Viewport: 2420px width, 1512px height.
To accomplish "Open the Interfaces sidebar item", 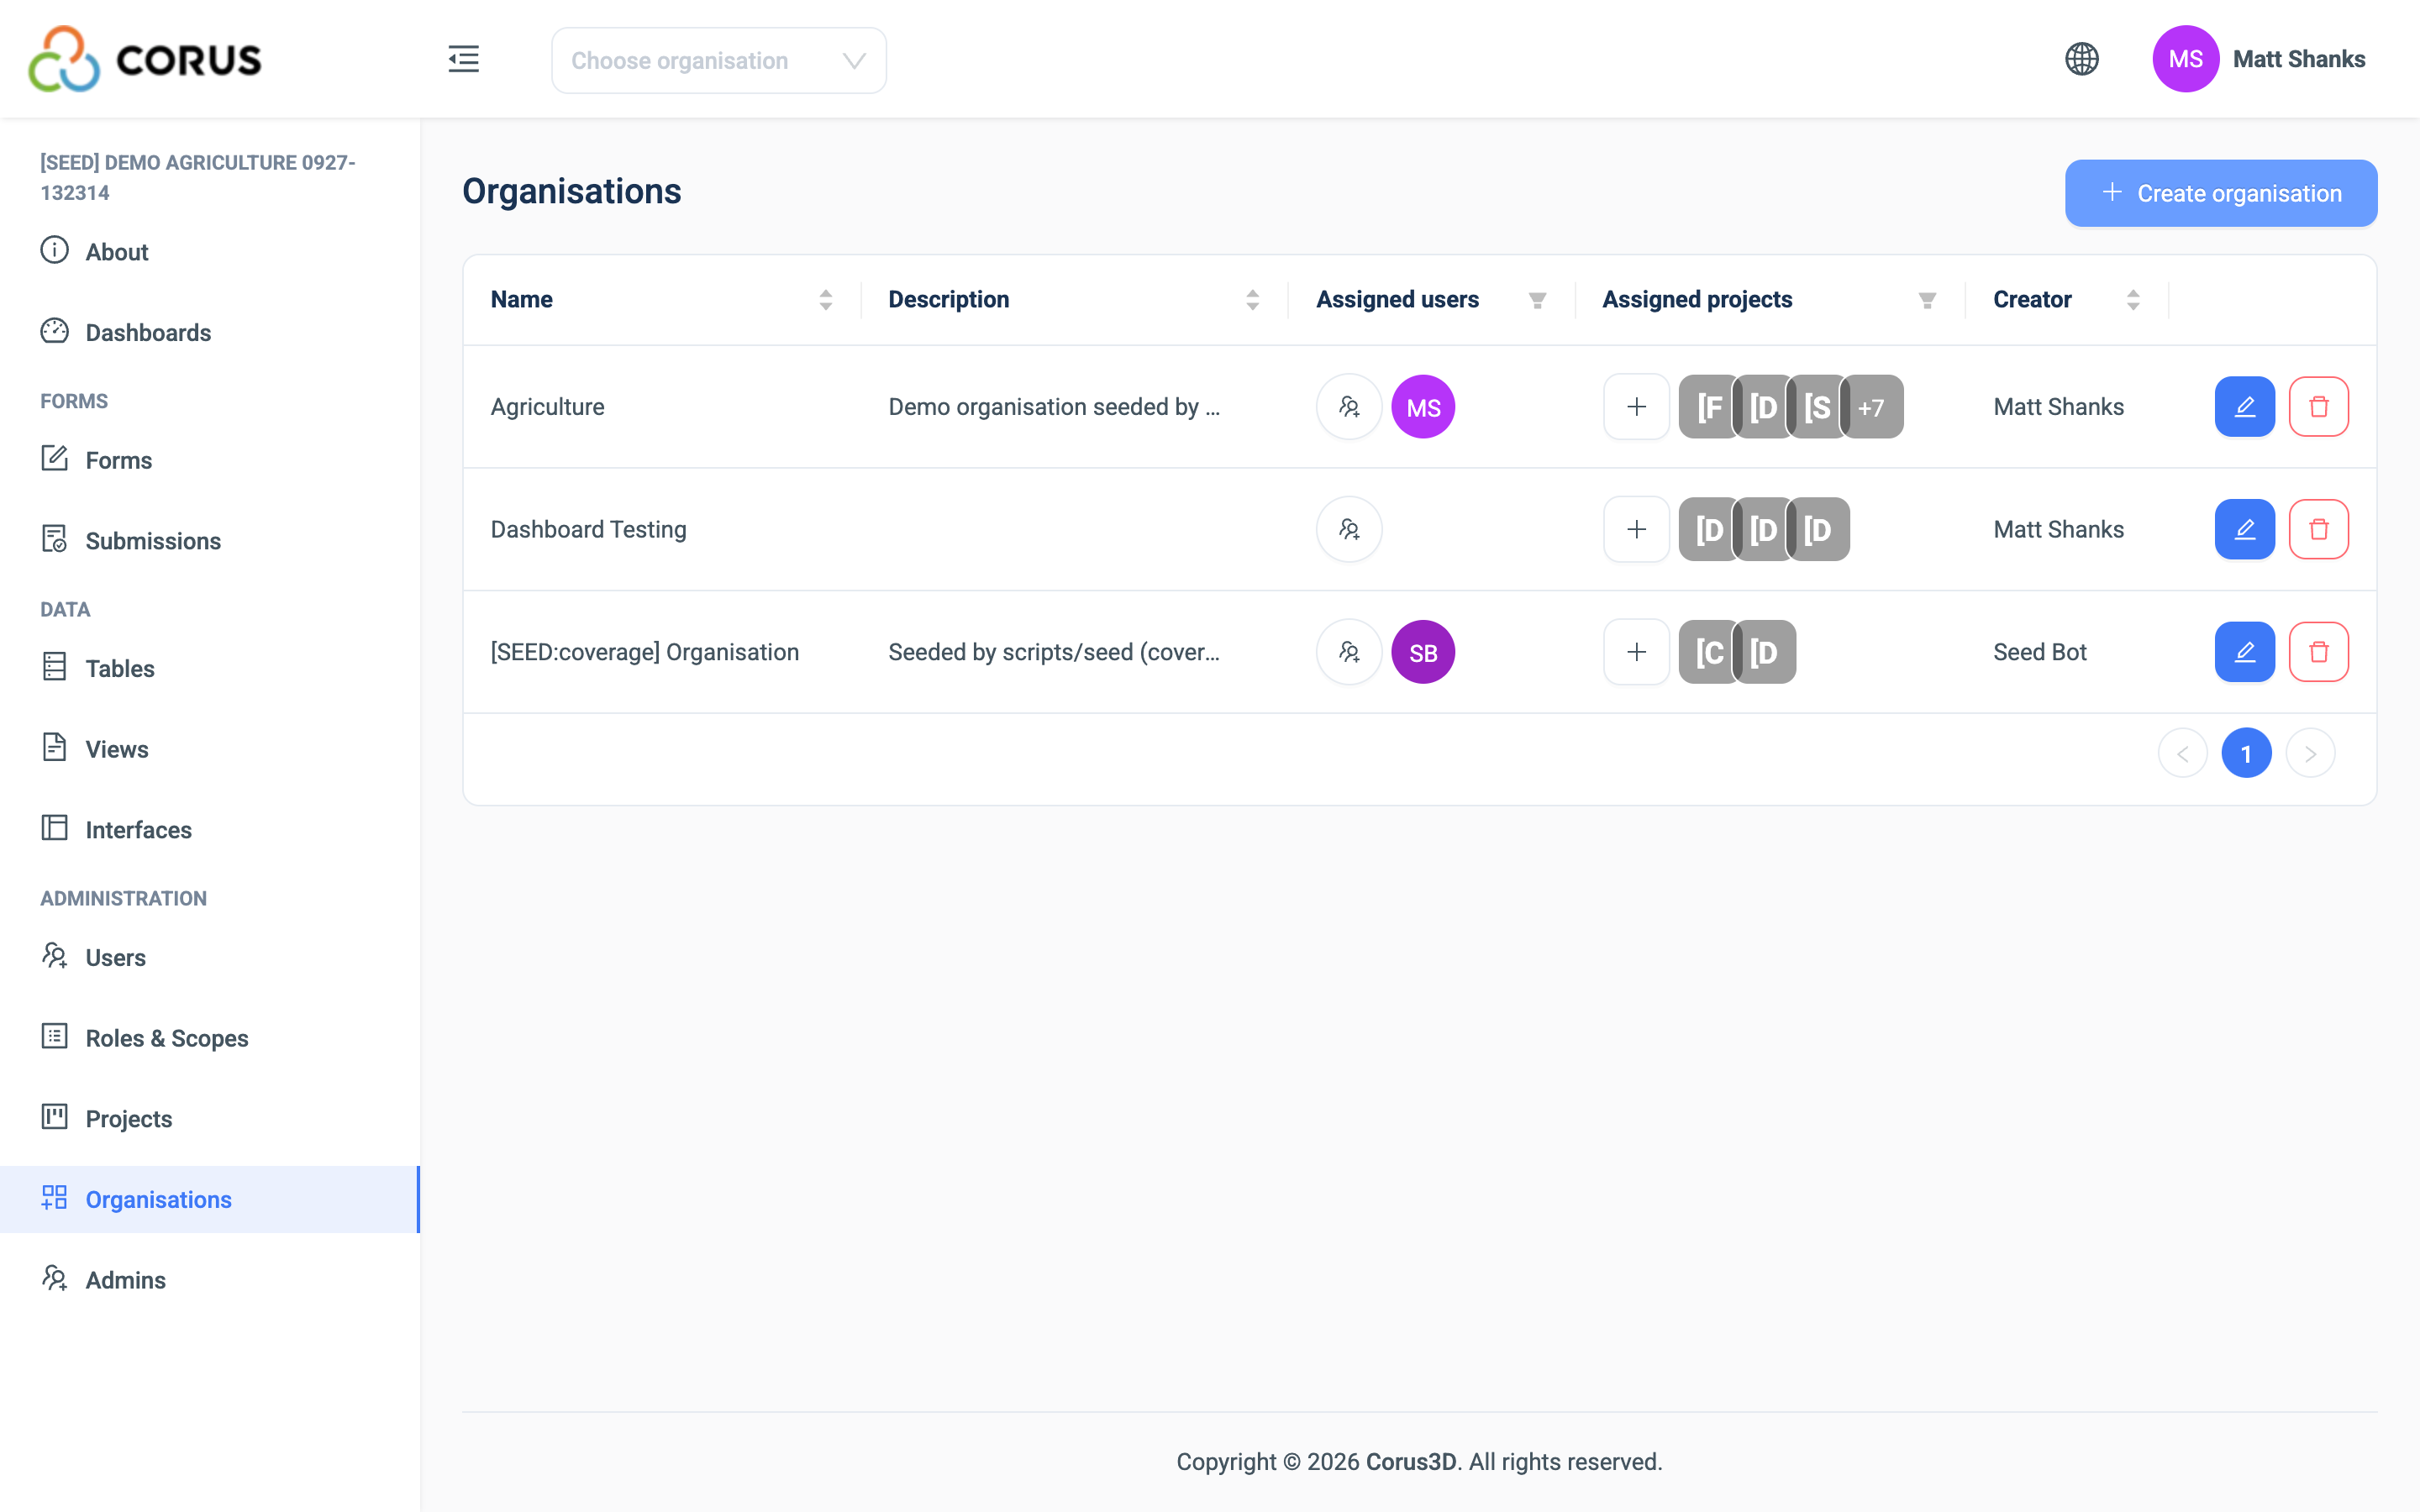I will (x=210, y=829).
